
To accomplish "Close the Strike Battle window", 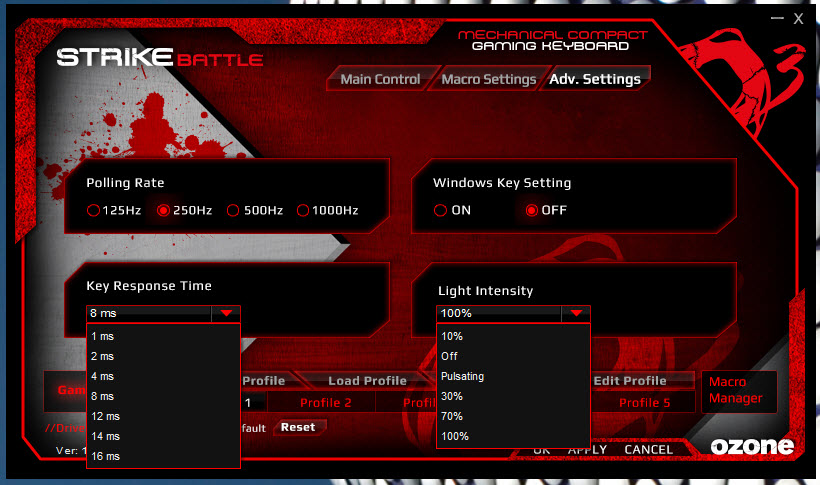I will 798,18.
